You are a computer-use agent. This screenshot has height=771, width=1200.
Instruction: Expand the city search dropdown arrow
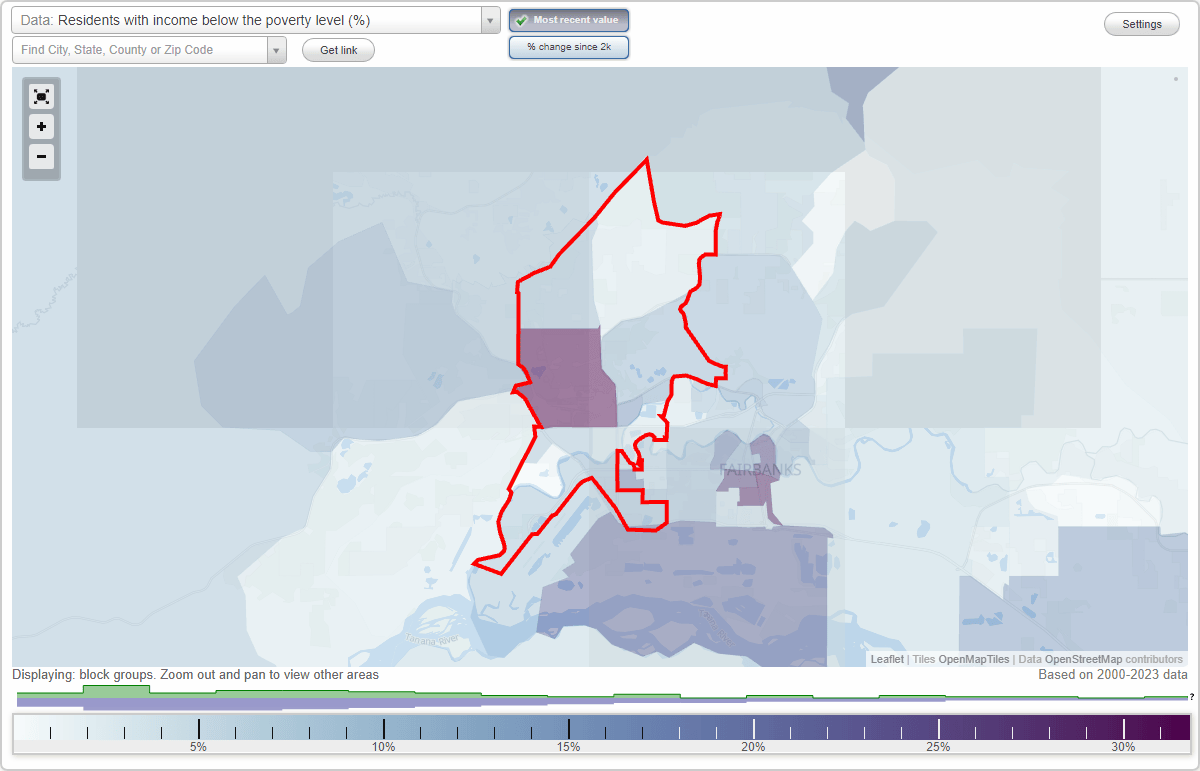(277, 50)
